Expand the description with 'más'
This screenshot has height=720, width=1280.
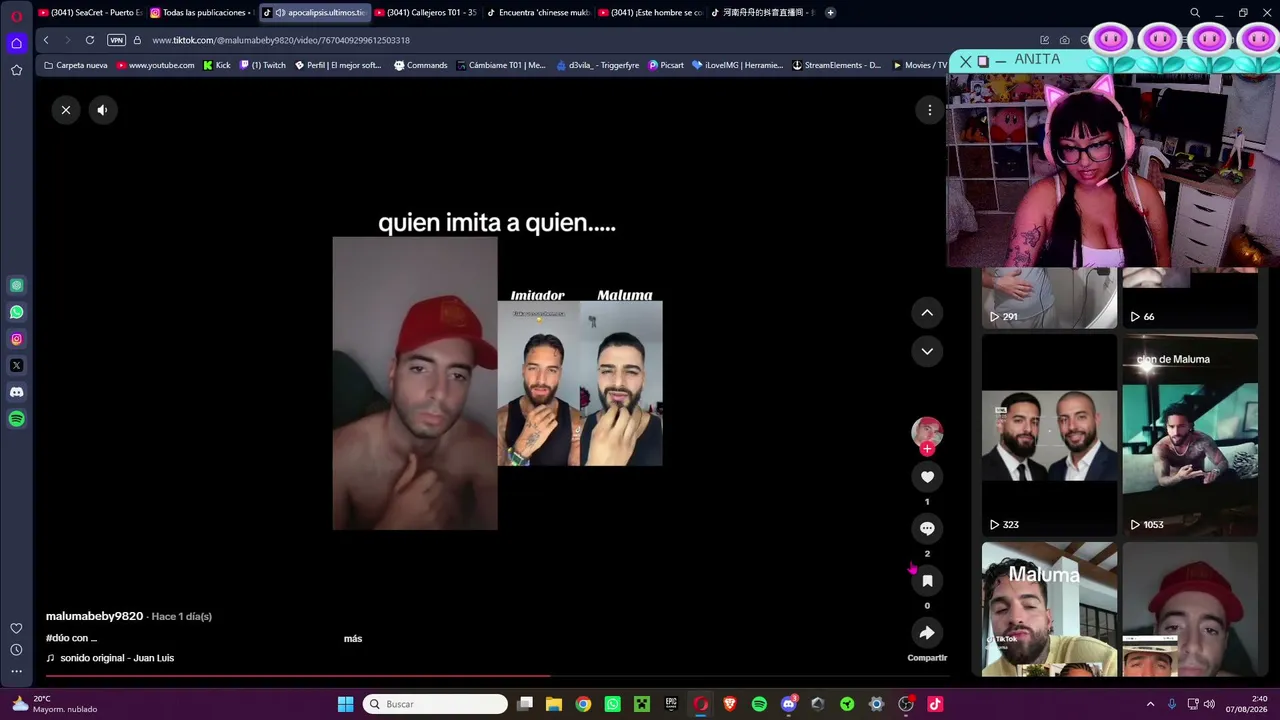[353, 638]
